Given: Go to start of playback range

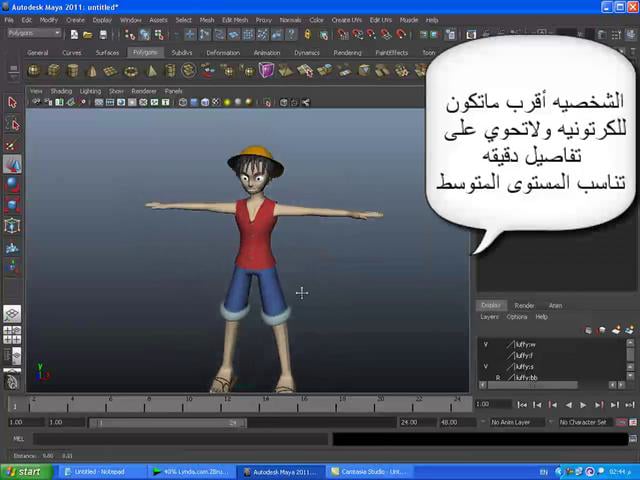Looking at the screenshot, I should point(522,404).
